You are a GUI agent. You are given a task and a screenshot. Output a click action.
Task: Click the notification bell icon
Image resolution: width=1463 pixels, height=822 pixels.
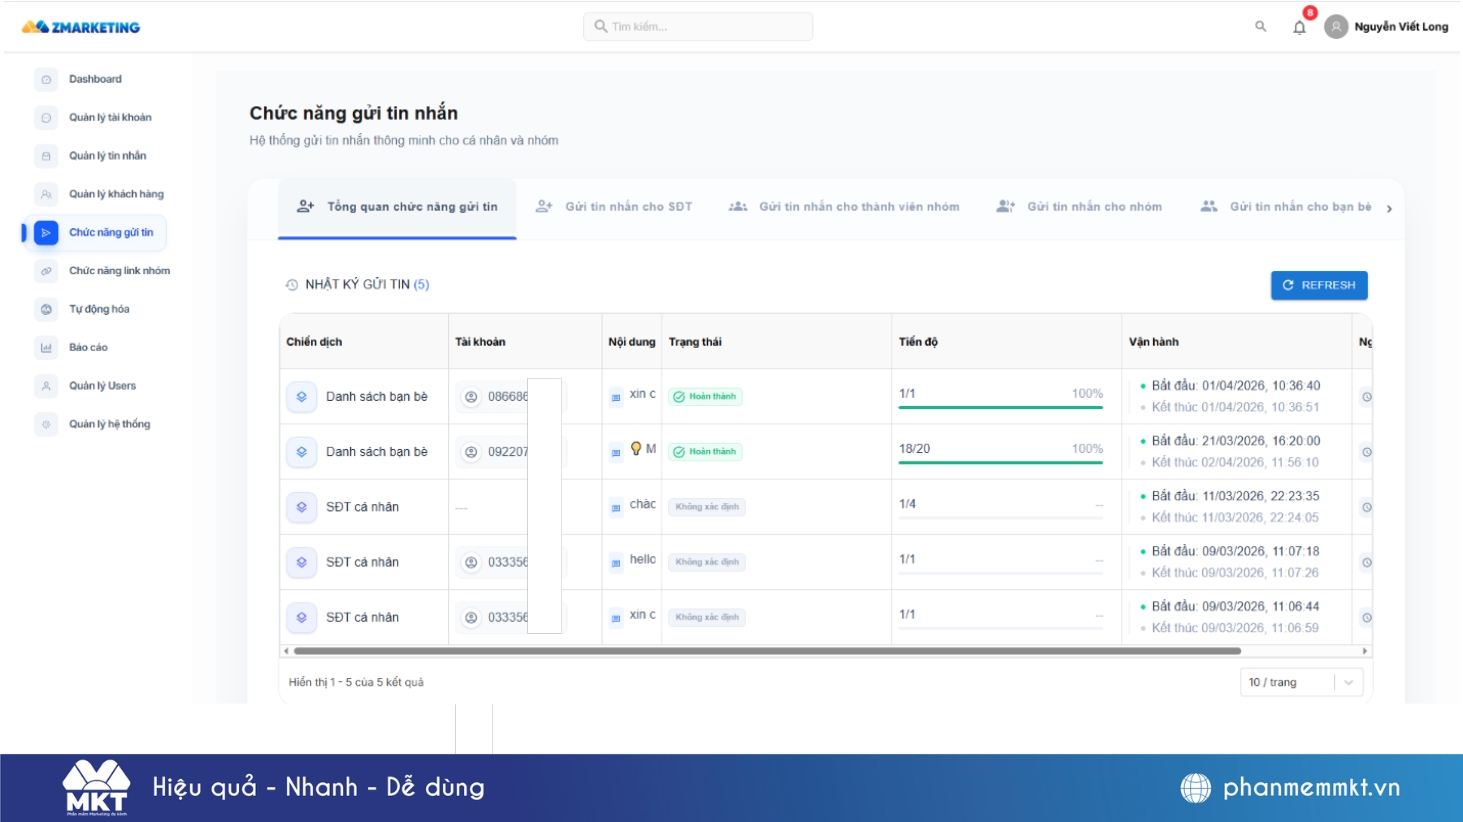pyautogui.click(x=1299, y=27)
